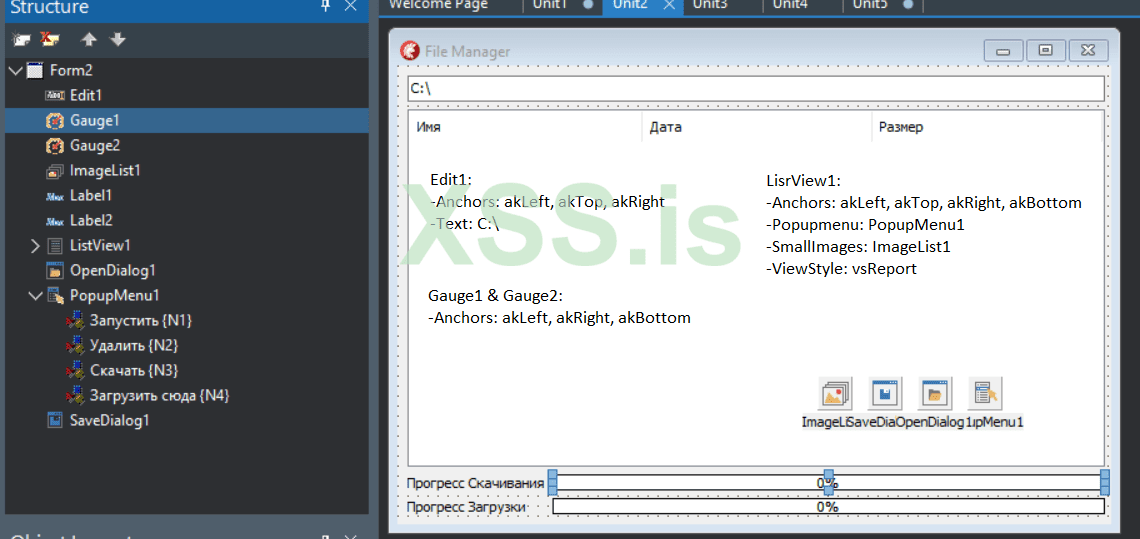Minimize the File Manager form
The image size is (1140, 539).
coord(1004,50)
